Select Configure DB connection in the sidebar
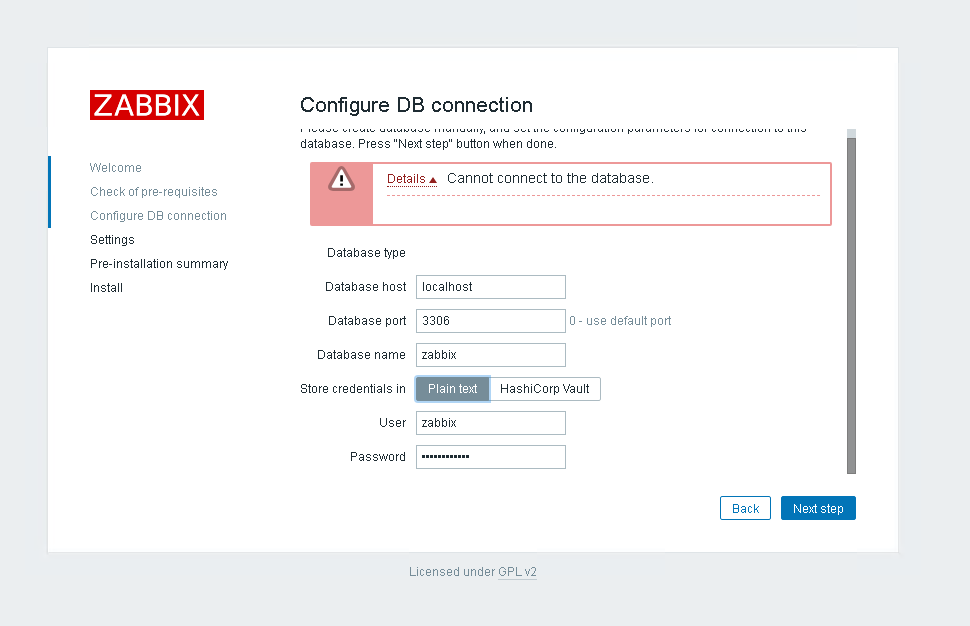Viewport: 970px width, 626px height. coord(158,216)
